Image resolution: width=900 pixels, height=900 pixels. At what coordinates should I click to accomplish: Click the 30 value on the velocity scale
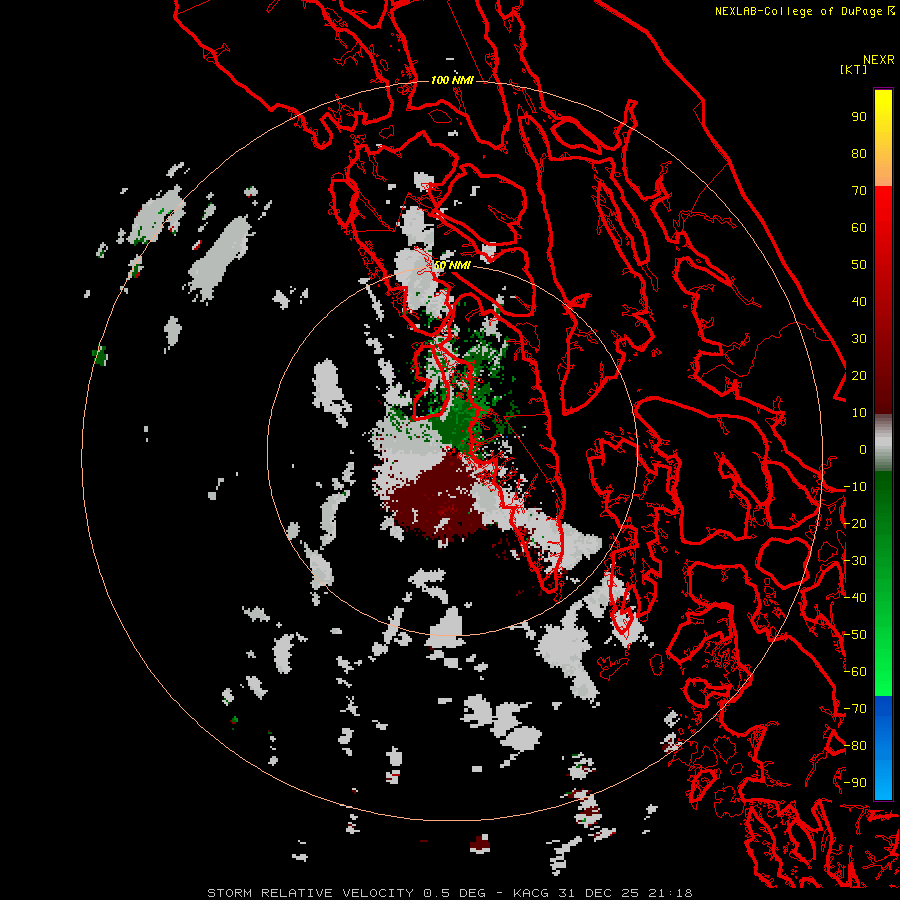(x=859, y=339)
